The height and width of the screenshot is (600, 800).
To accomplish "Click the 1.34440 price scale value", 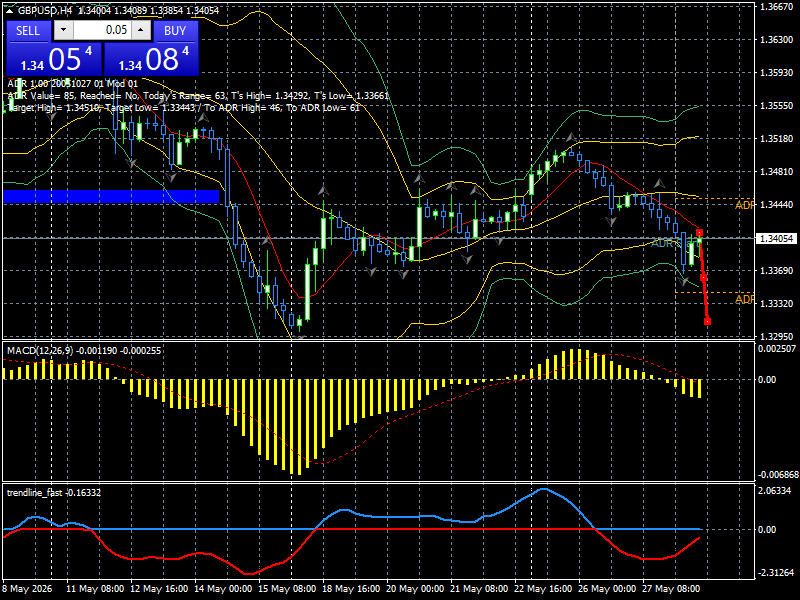I will (x=777, y=205).
